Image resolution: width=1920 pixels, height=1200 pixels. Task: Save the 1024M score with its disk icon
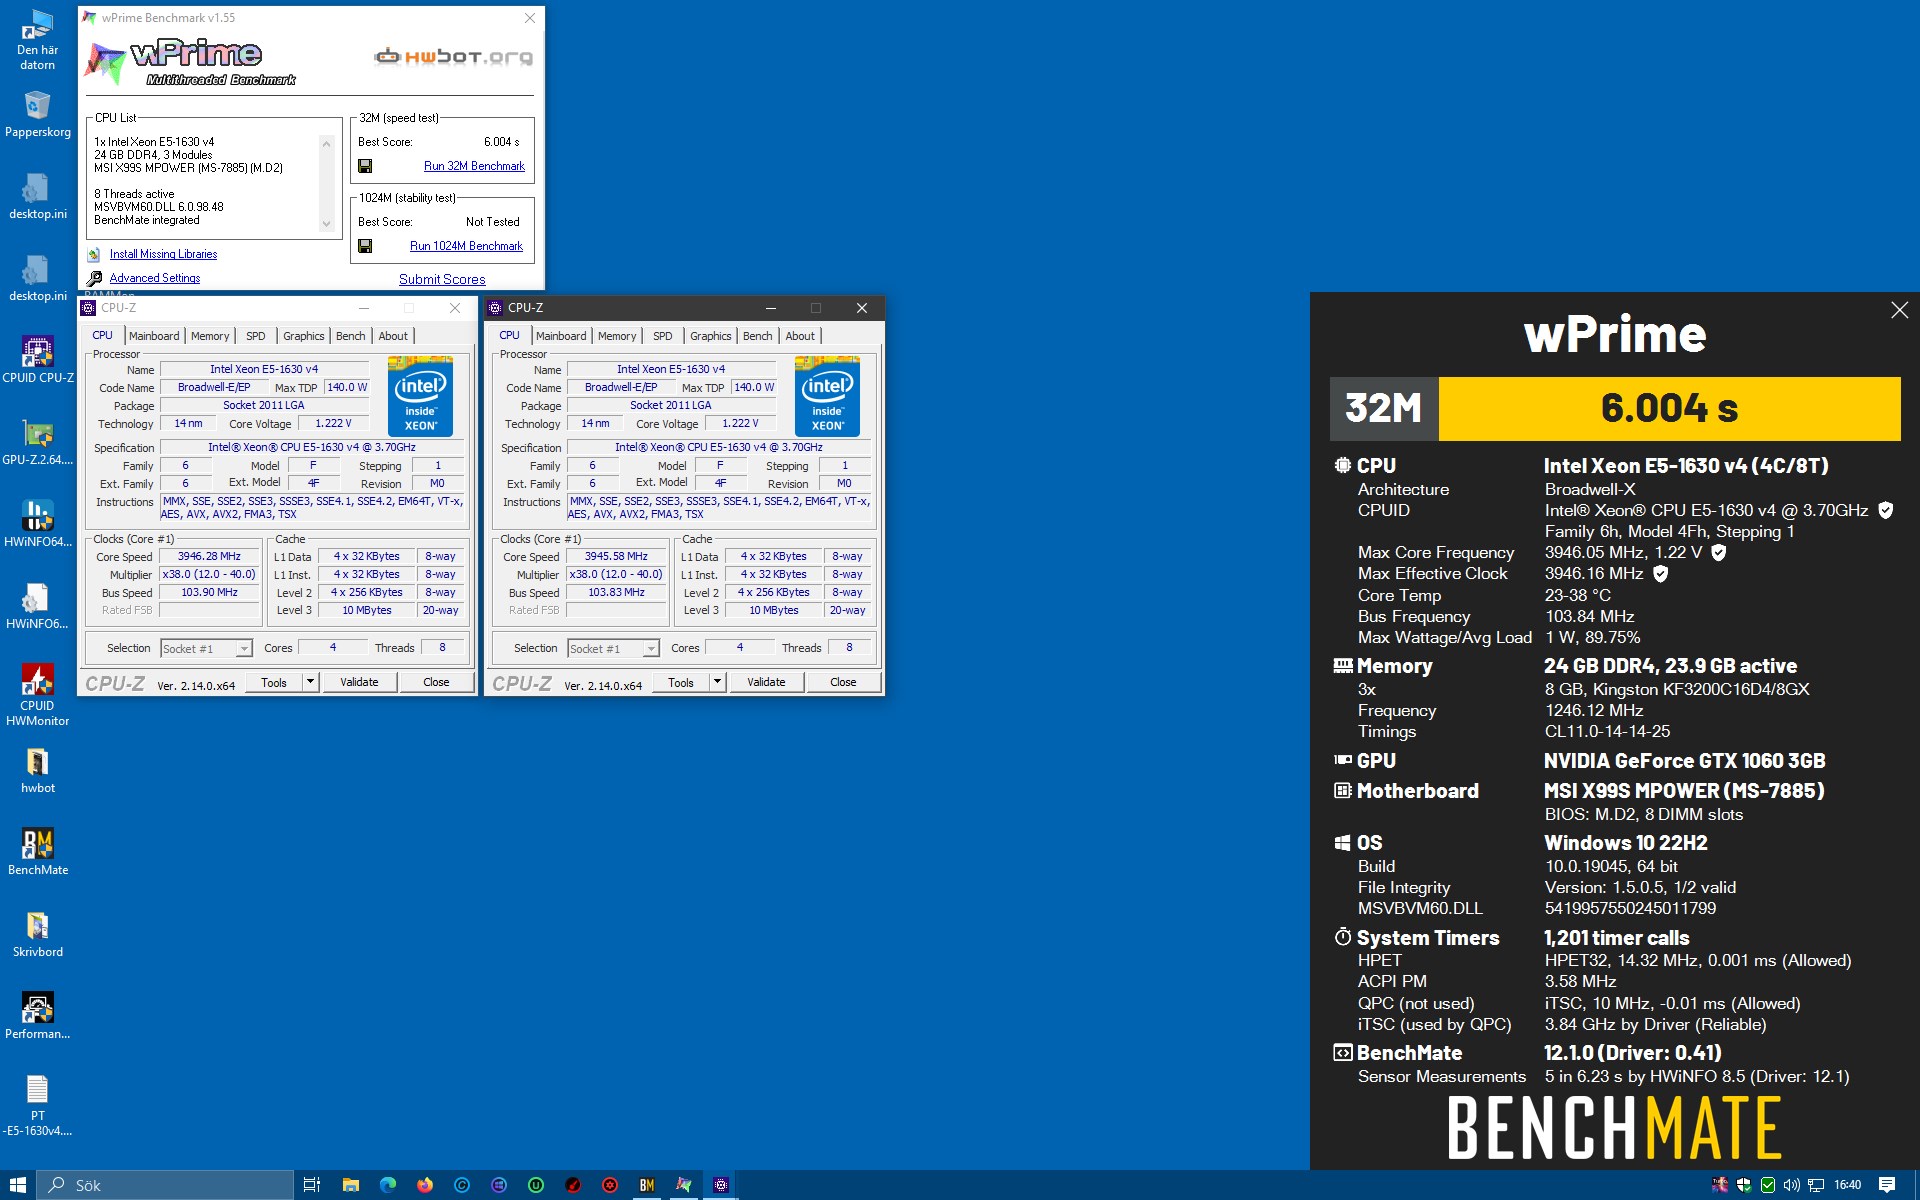(x=365, y=246)
